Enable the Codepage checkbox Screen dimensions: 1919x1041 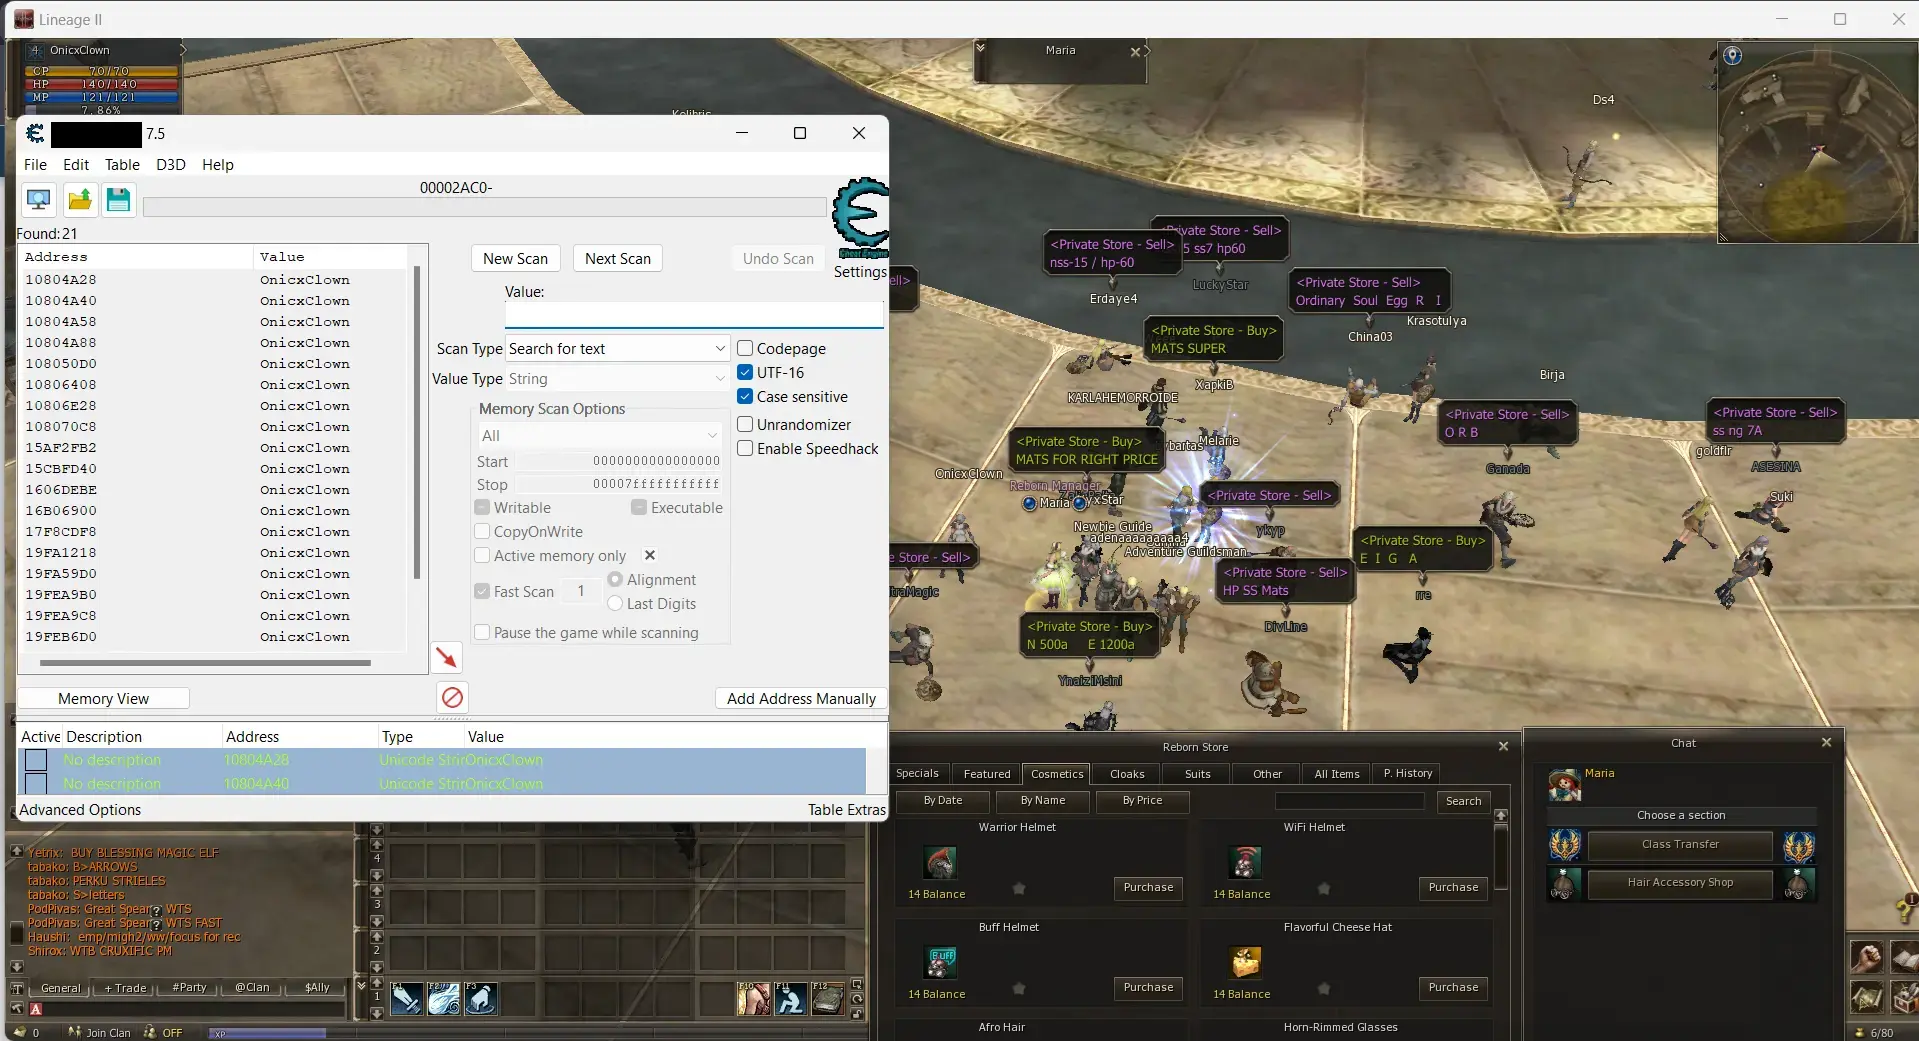point(745,348)
